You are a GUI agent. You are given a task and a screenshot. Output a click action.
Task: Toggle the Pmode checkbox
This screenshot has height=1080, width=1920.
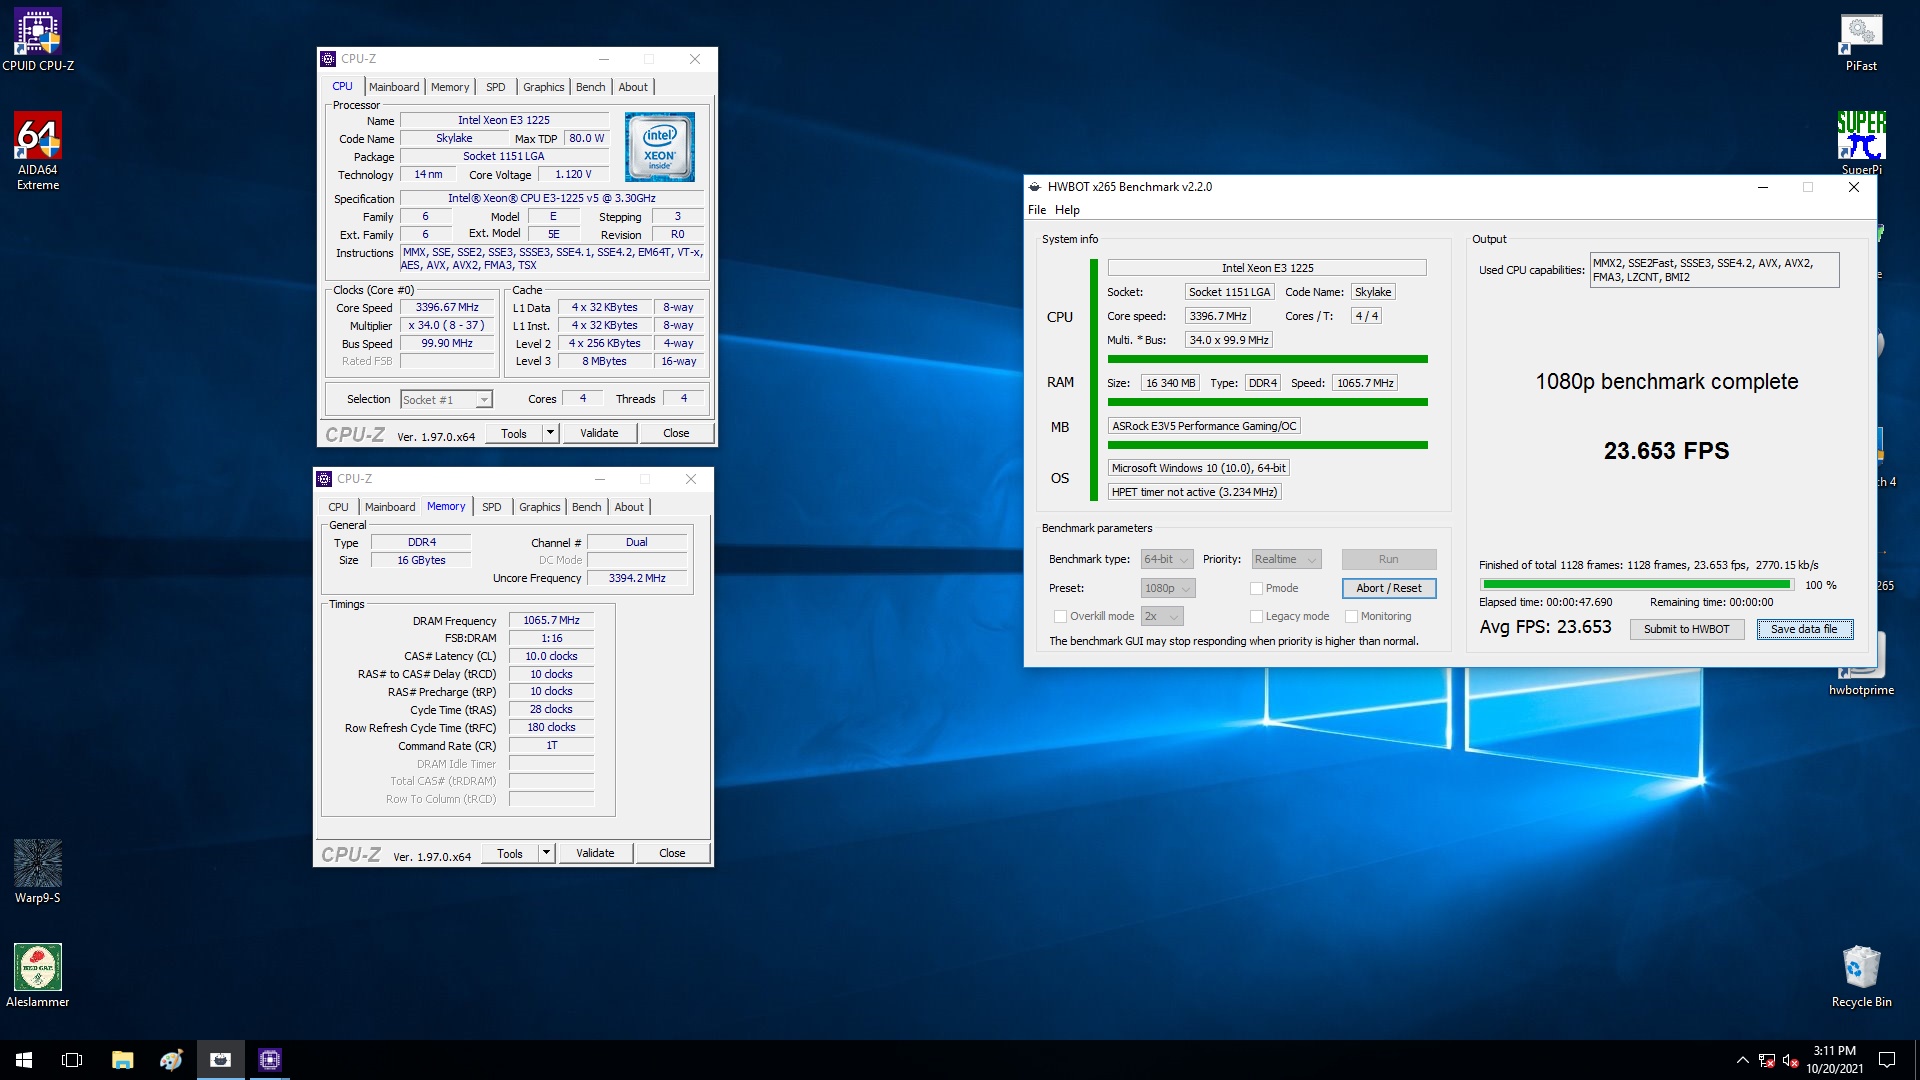(x=1256, y=588)
